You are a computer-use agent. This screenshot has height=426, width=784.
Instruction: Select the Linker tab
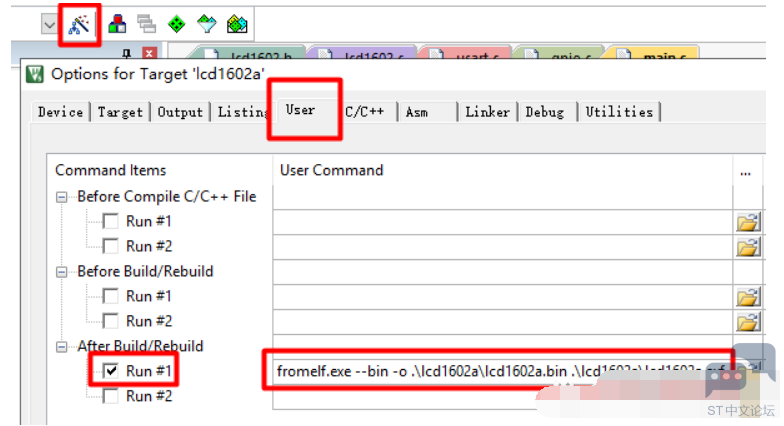pyautogui.click(x=487, y=112)
